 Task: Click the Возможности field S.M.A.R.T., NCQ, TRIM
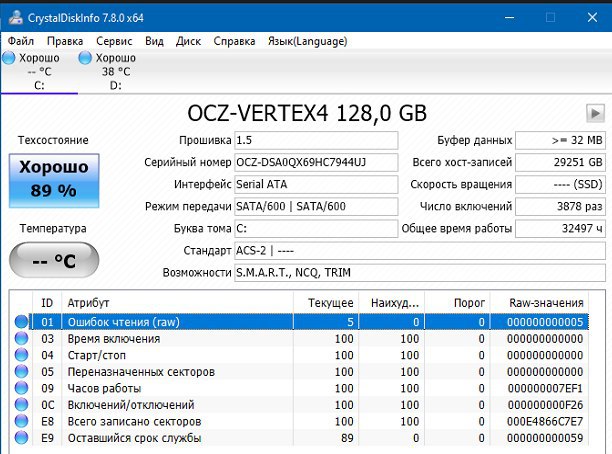click(420, 272)
